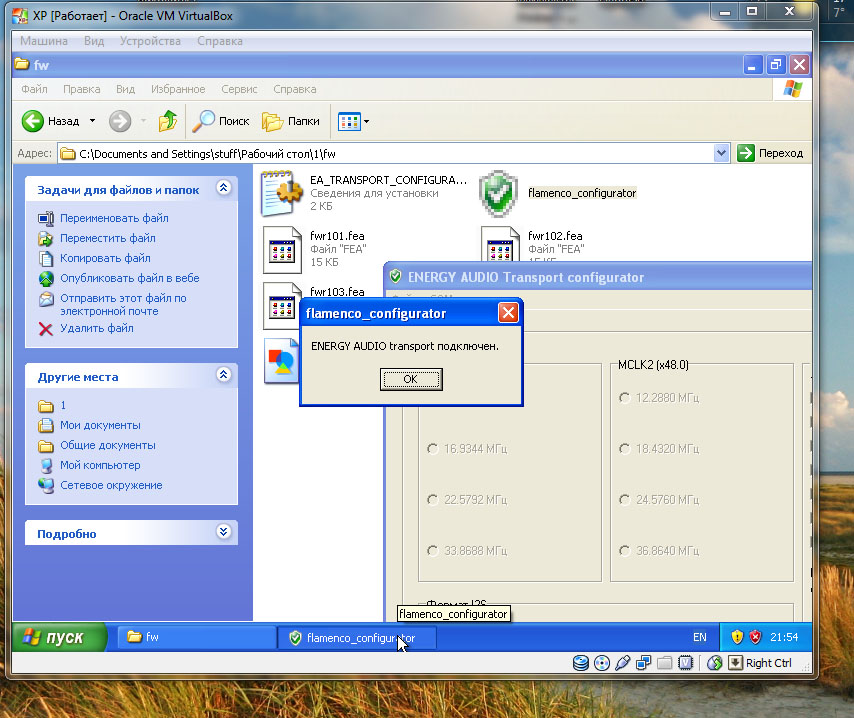Click Отправить этот файл по электронной почте

tap(123, 305)
